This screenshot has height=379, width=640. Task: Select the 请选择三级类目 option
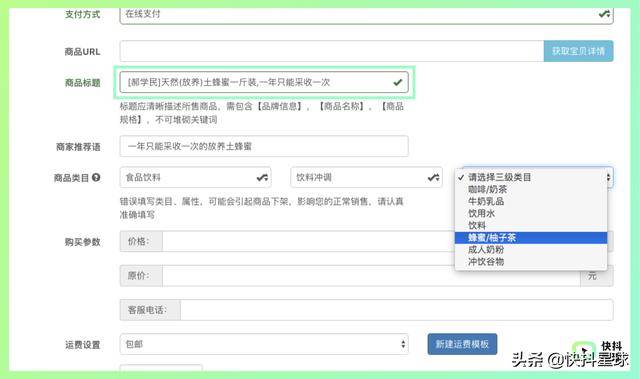click(531, 177)
